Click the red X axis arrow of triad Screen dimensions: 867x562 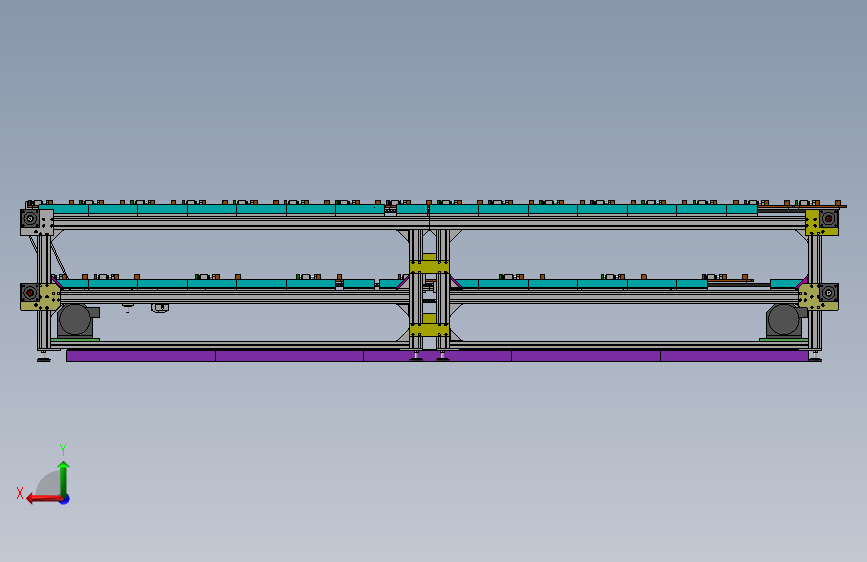click(43, 499)
